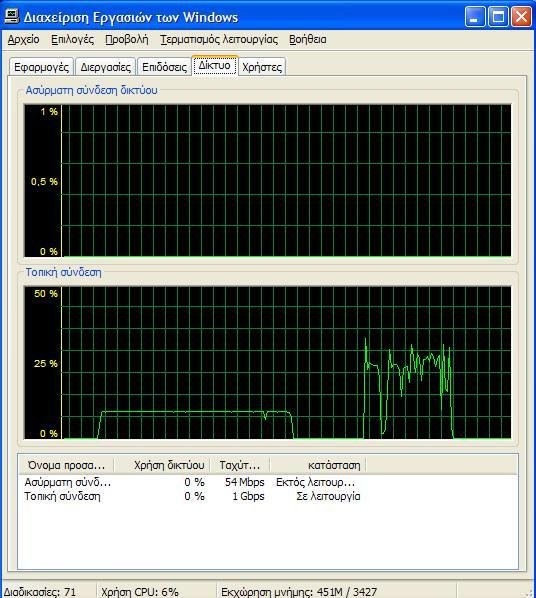Switch to the Διεργασίες tab
The height and width of the screenshot is (598, 536).
point(105,67)
